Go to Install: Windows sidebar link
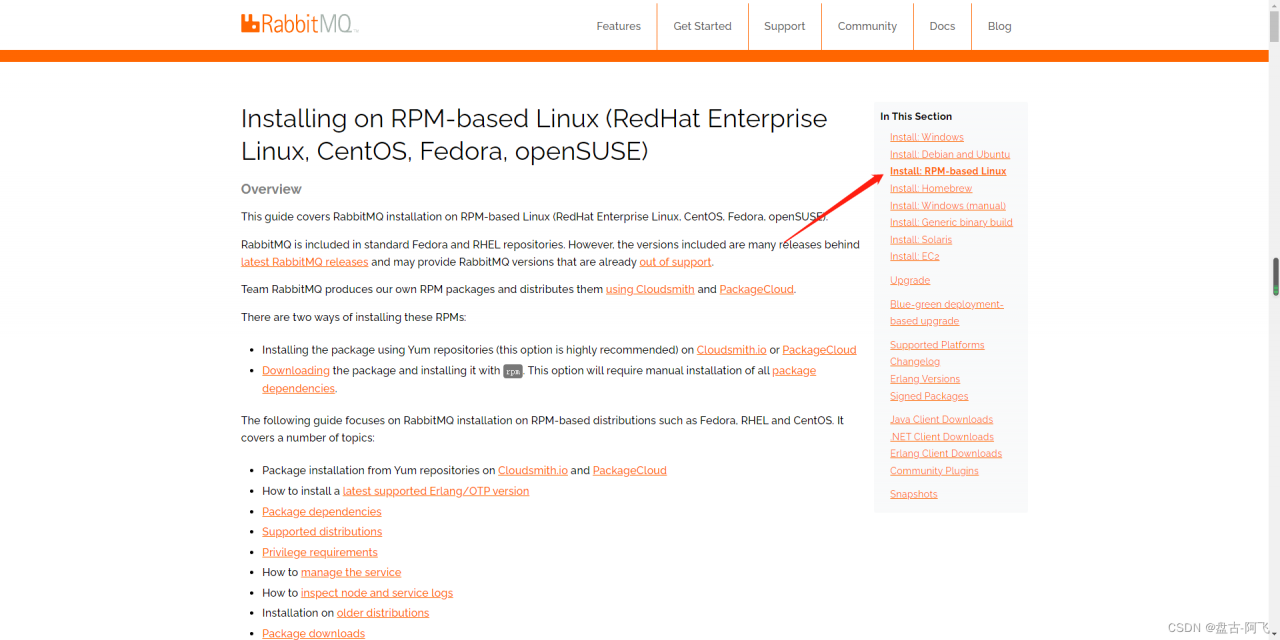Viewport: 1280px width, 640px height. [927, 137]
